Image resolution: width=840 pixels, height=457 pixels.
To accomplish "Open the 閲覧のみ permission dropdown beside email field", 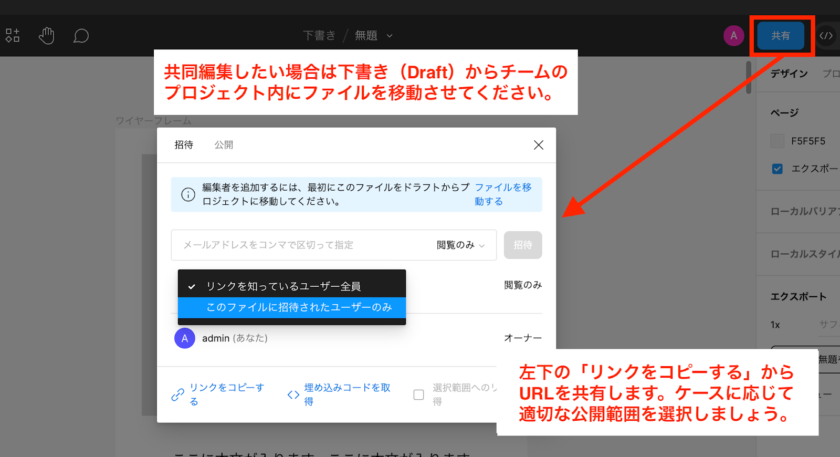I will 465,245.
